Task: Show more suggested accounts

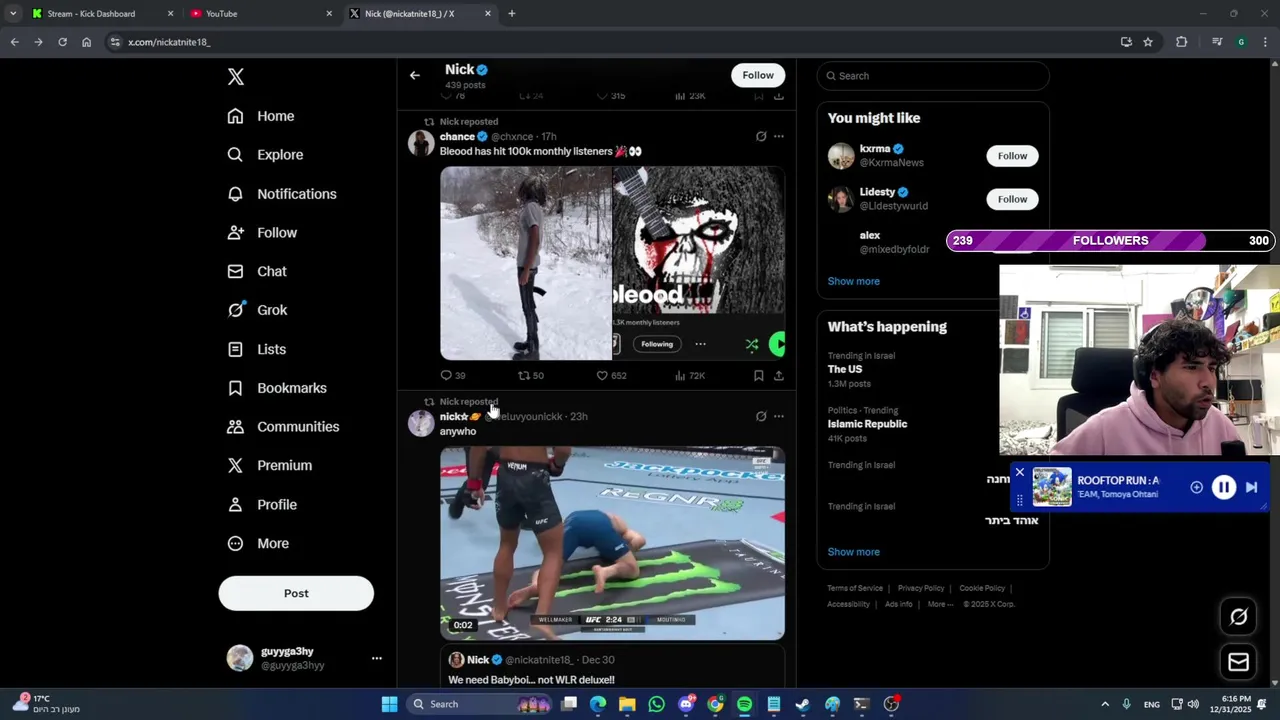Action: (854, 281)
